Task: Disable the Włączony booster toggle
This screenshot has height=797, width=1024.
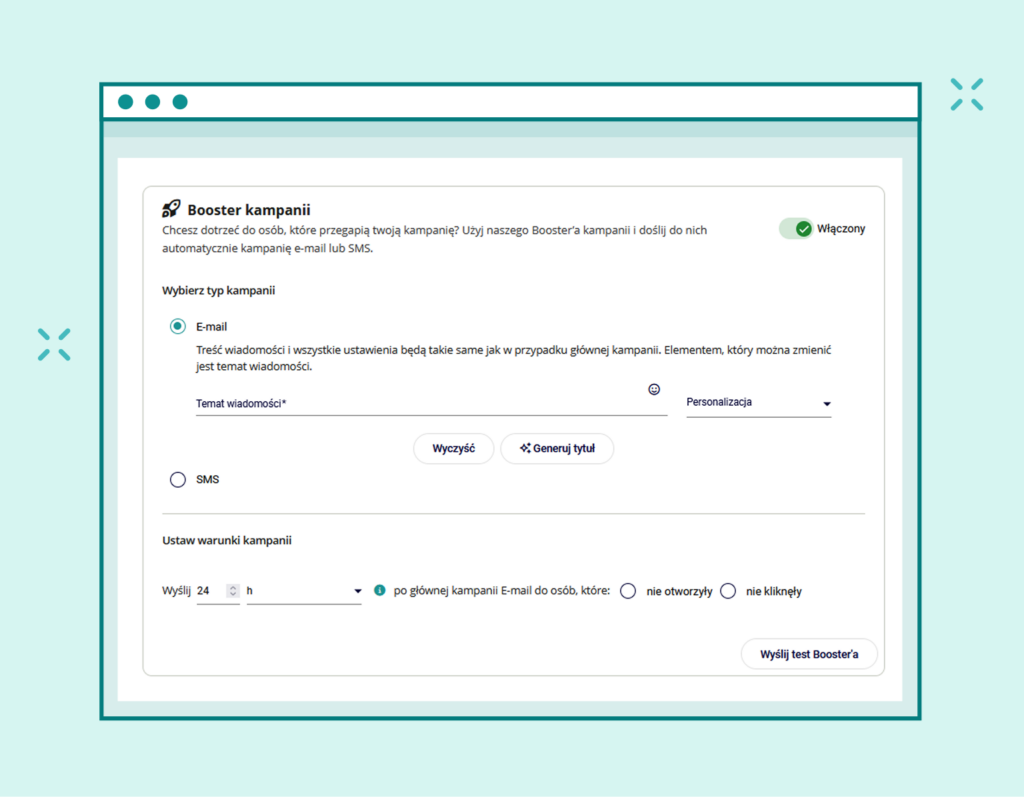Action: tap(797, 229)
